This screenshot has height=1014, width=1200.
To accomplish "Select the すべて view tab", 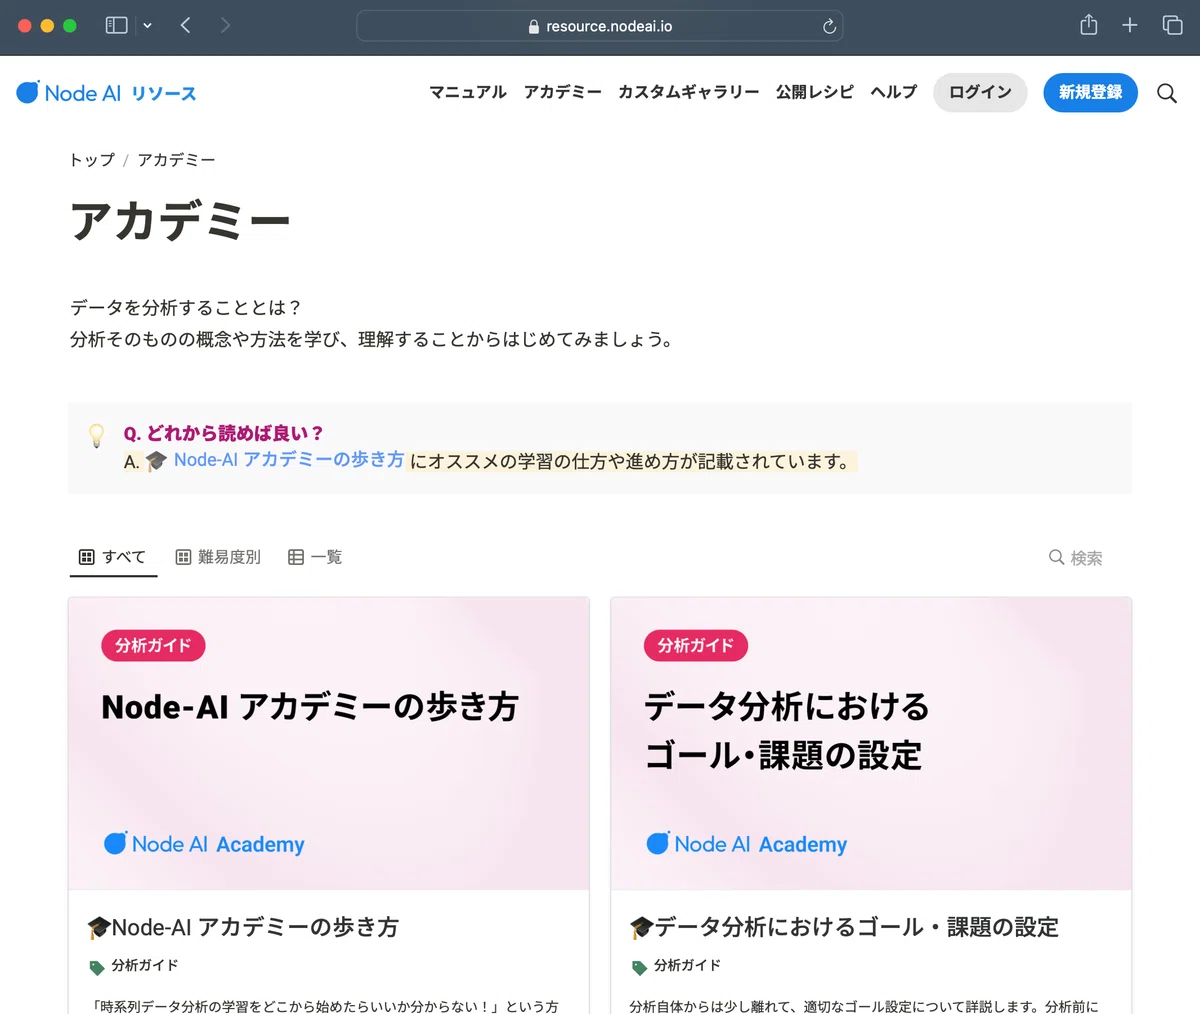I will [113, 557].
